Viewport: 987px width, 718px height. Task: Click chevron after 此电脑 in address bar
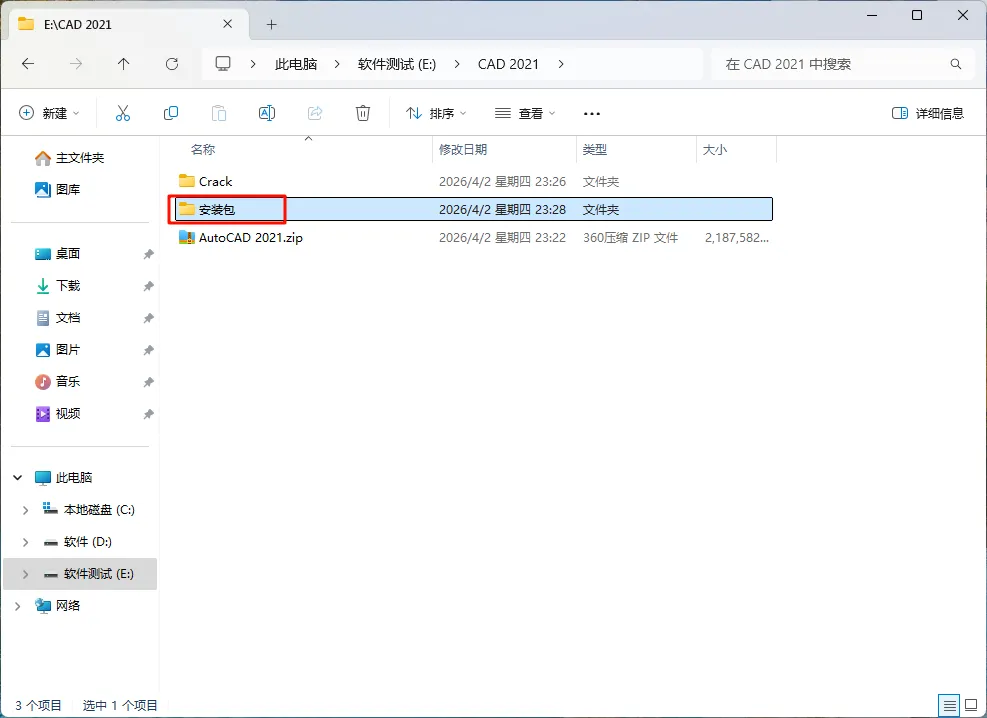337,64
